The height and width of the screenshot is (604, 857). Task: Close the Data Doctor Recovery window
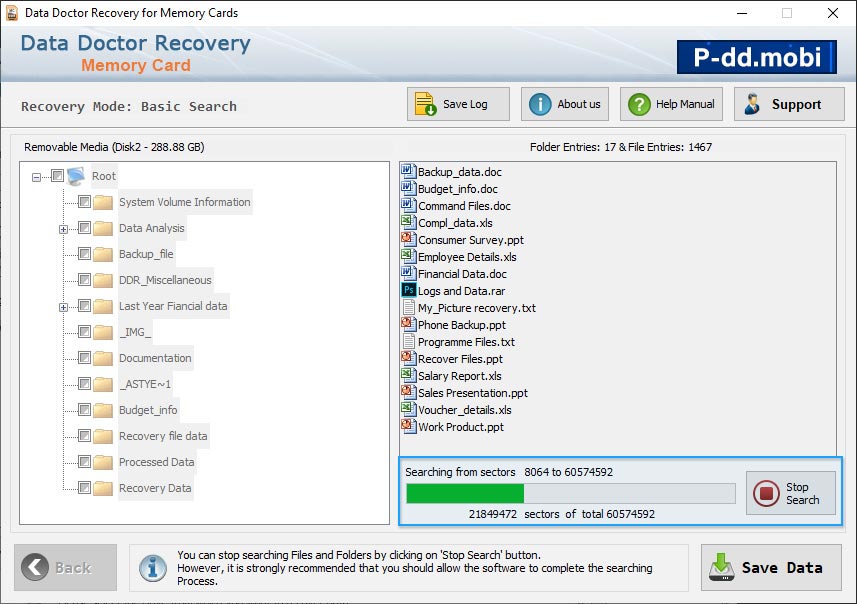point(832,13)
